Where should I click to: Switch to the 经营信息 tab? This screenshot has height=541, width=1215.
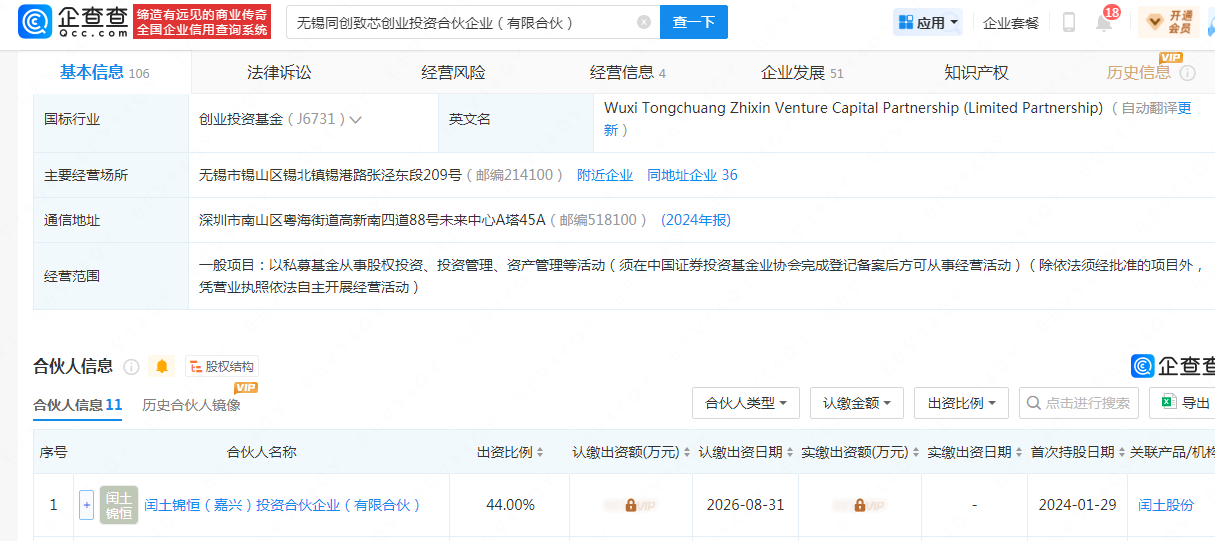point(627,72)
